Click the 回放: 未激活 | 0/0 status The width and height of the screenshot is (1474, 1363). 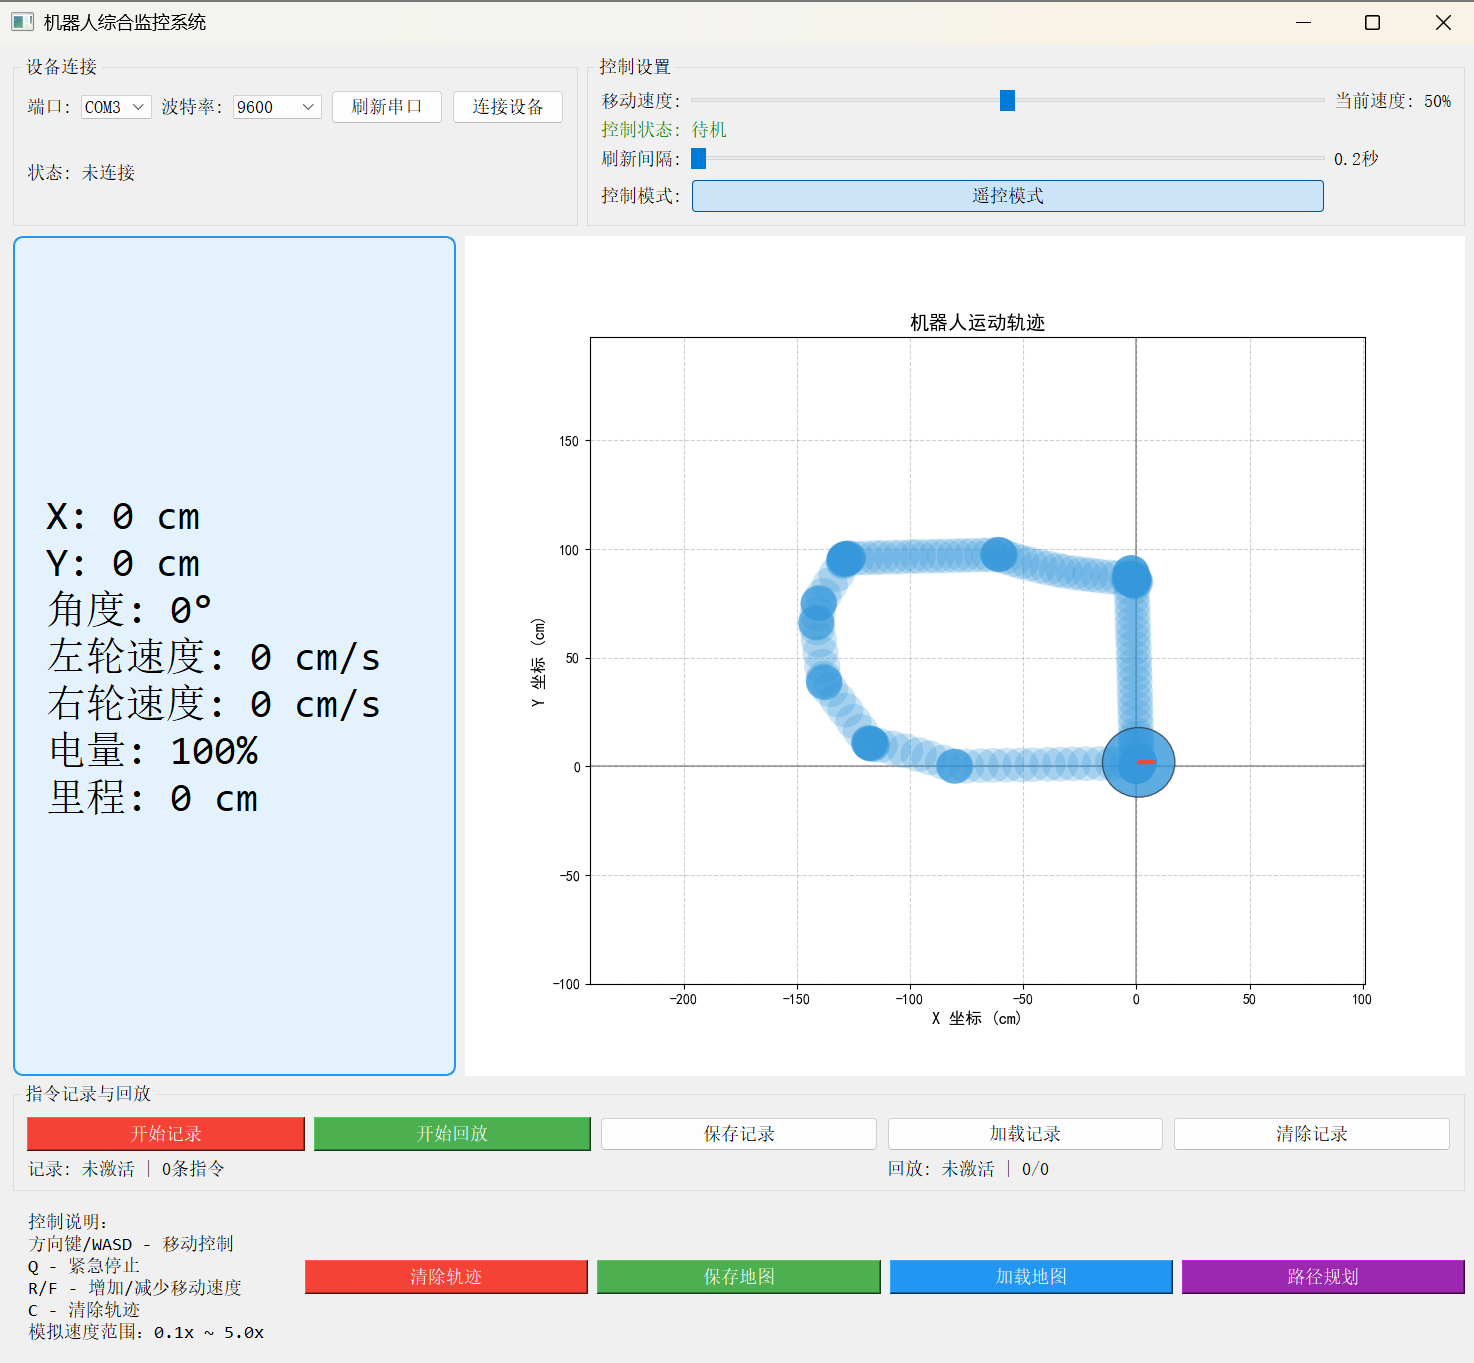(968, 1169)
